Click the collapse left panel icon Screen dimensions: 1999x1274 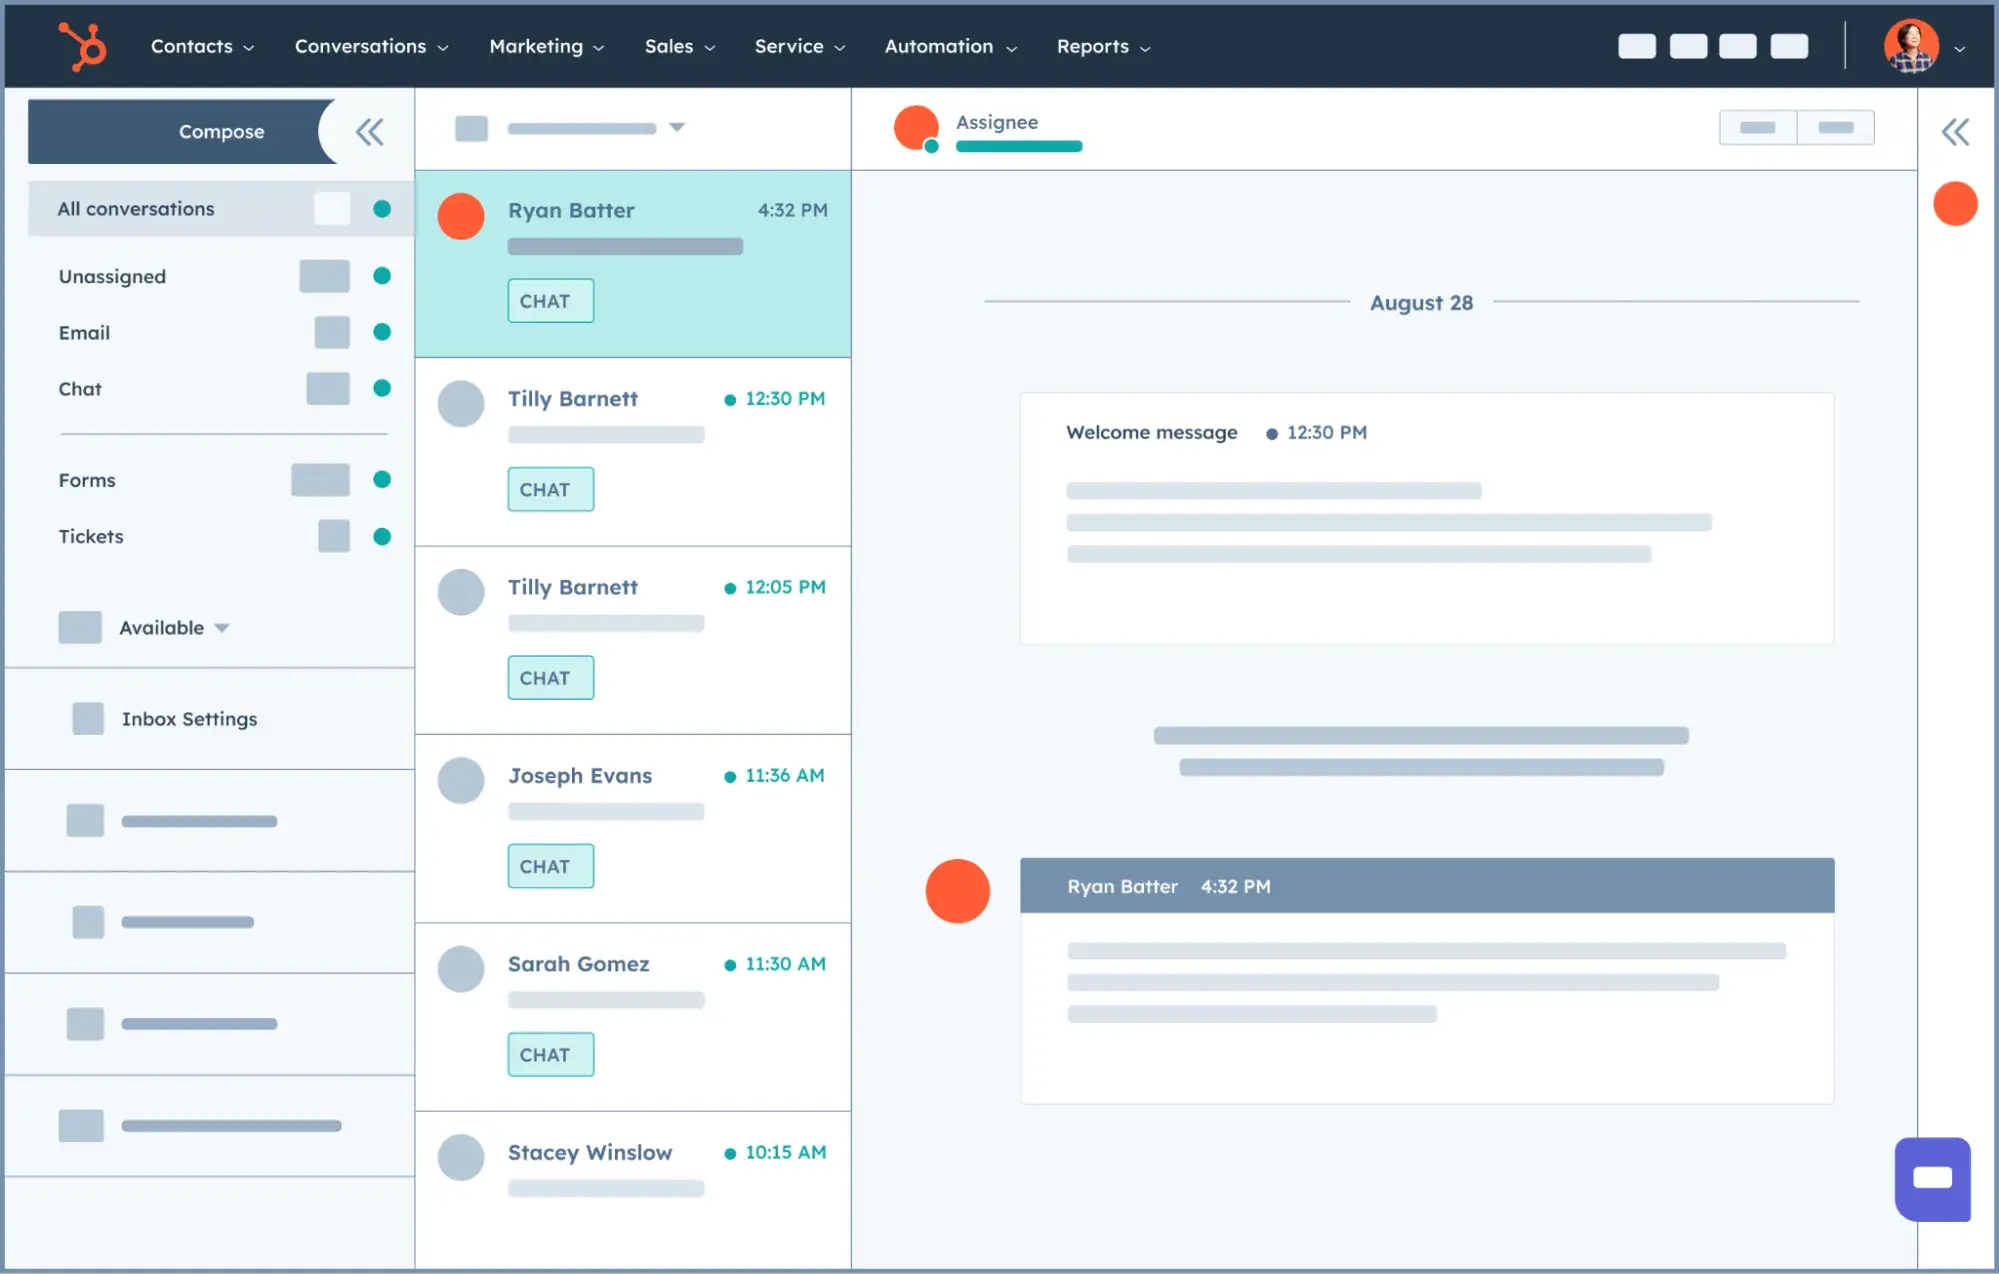[x=369, y=131]
